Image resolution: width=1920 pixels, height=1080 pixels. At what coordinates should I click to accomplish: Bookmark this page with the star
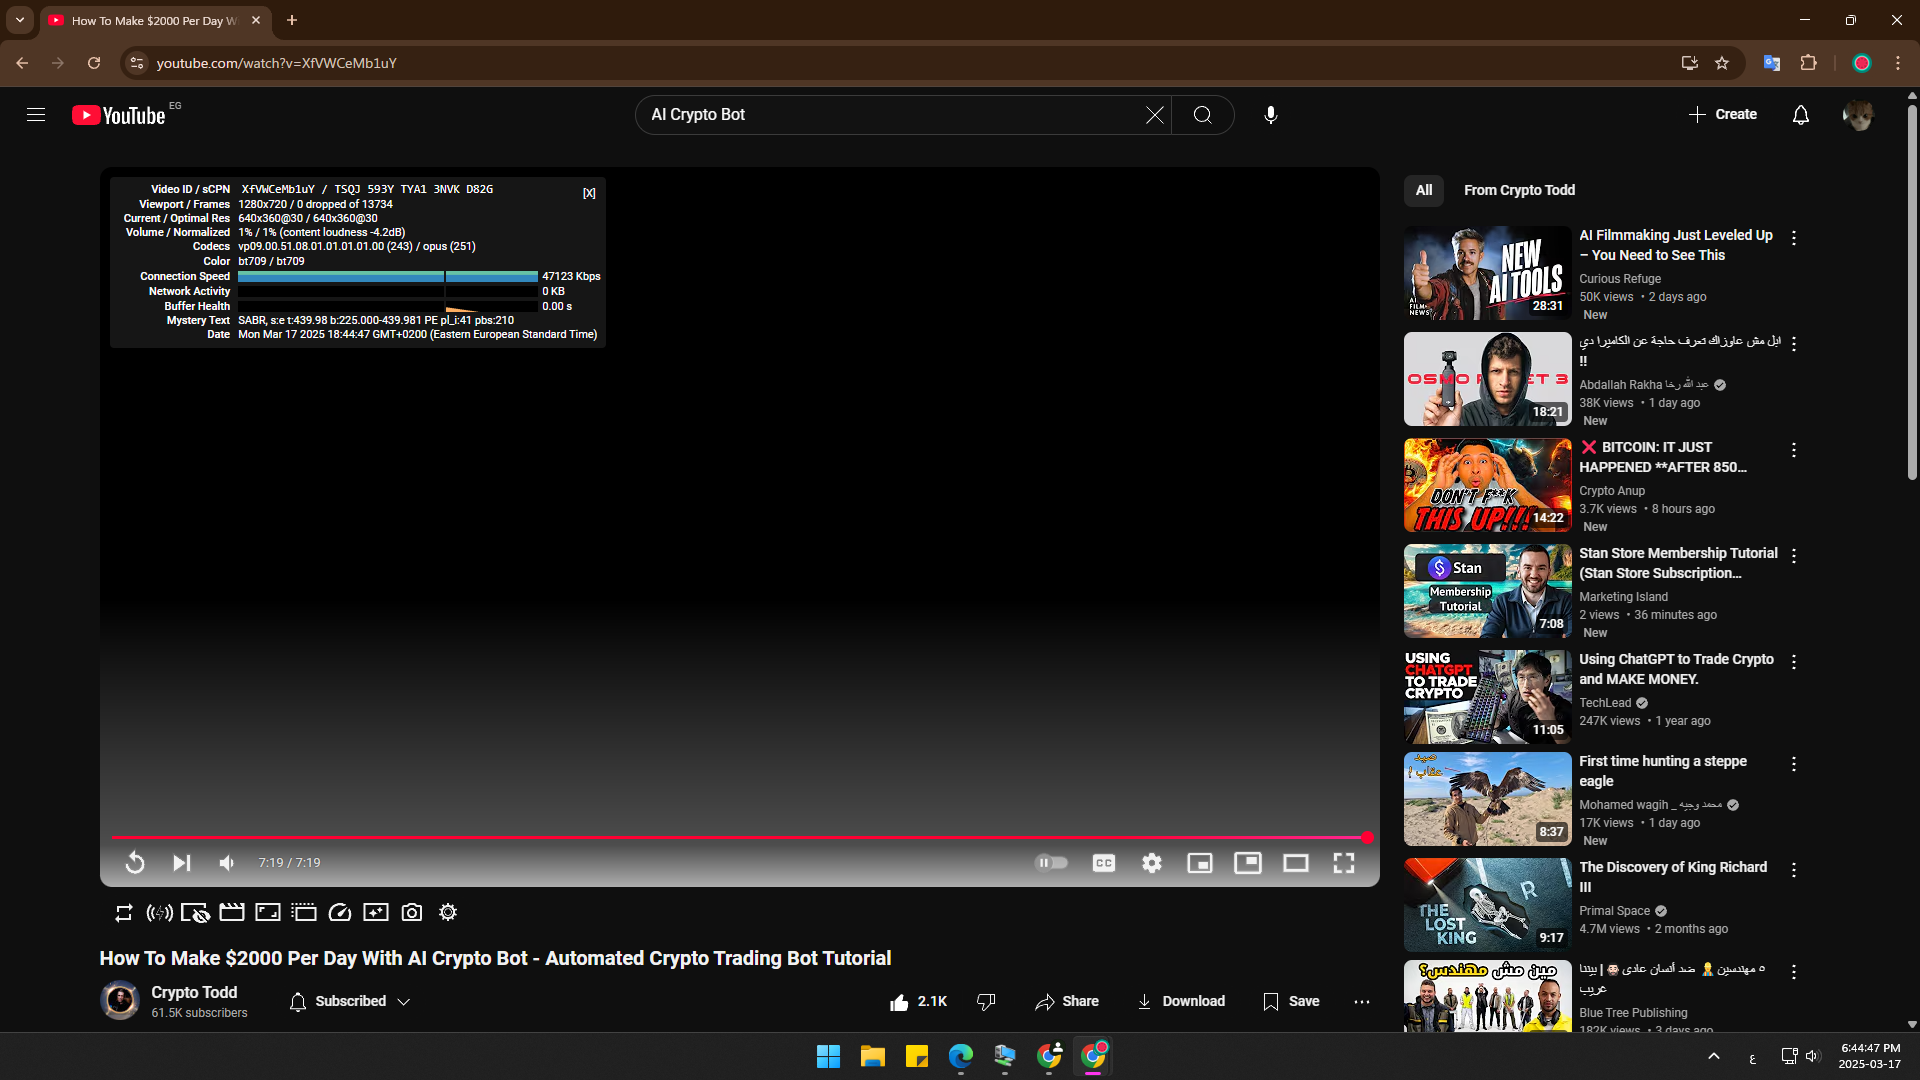[x=1722, y=63]
